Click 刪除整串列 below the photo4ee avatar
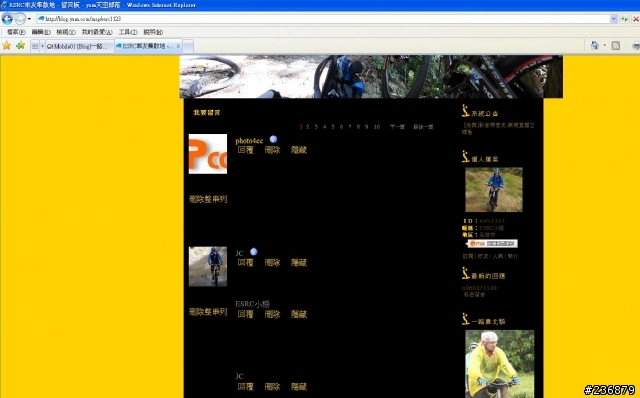Image resolution: width=640 pixels, height=398 pixels. point(208,199)
